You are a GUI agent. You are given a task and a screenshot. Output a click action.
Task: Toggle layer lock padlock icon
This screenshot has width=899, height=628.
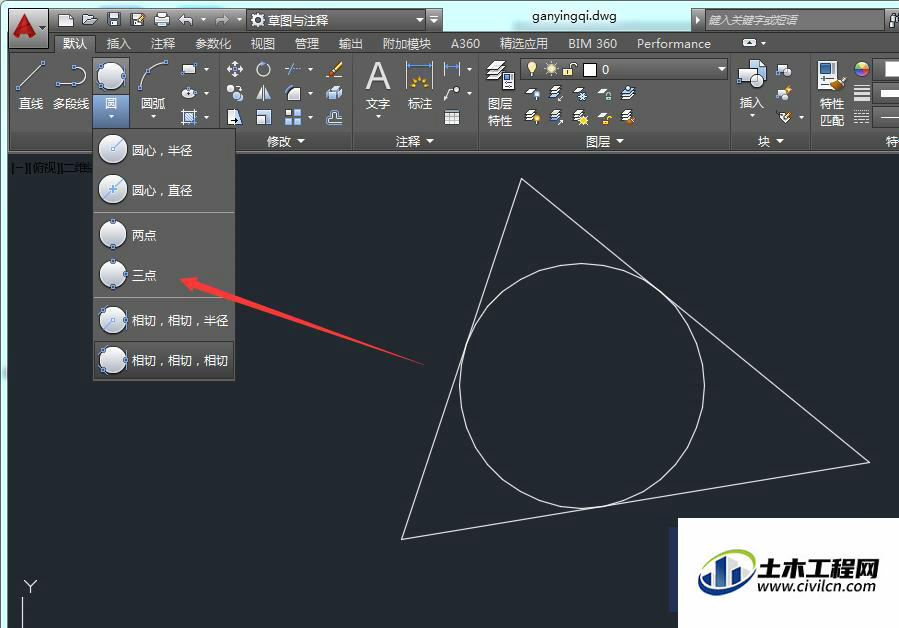569,69
